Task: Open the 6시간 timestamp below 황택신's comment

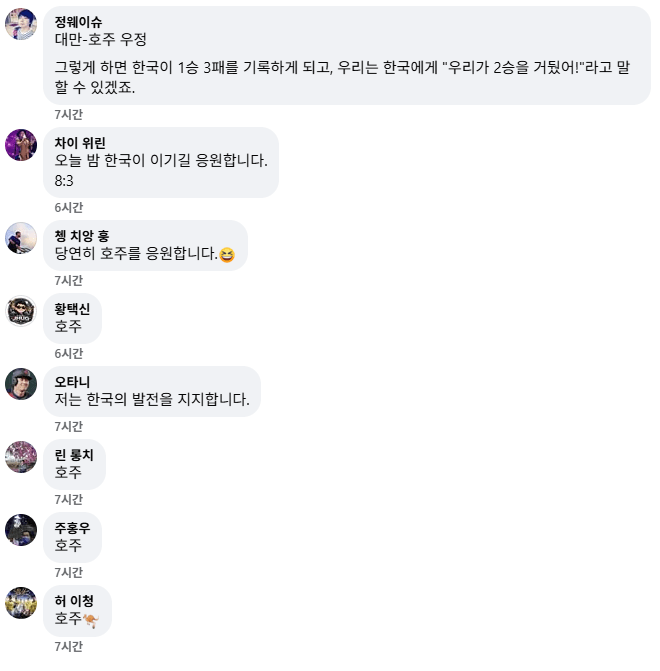Action: pyautogui.click(x=69, y=353)
